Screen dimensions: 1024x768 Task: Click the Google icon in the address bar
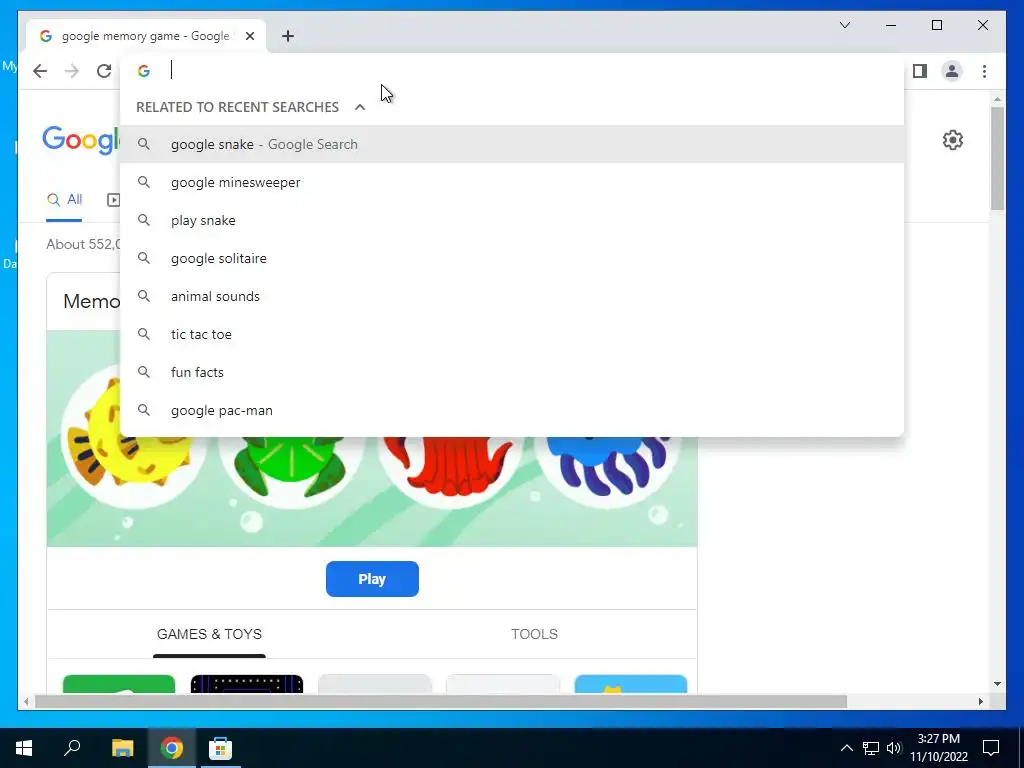coord(144,71)
